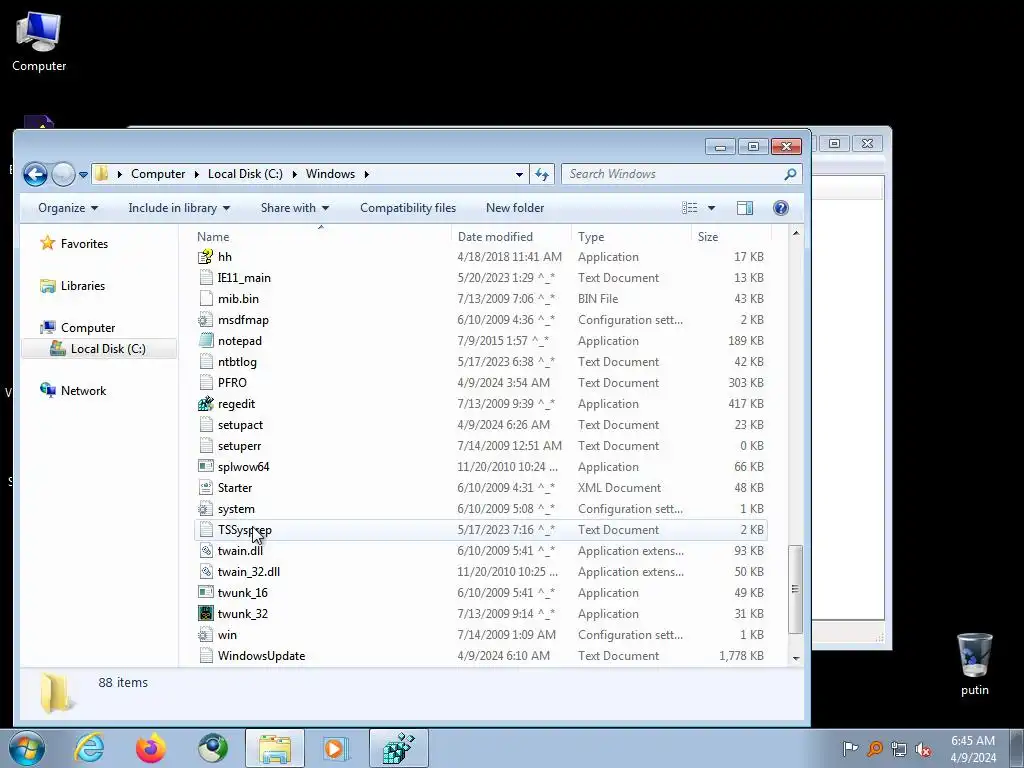Screen dimensions: 1024x768
Task: Sort by the Name column header
Action: pyautogui.click(x=320, y=236)
